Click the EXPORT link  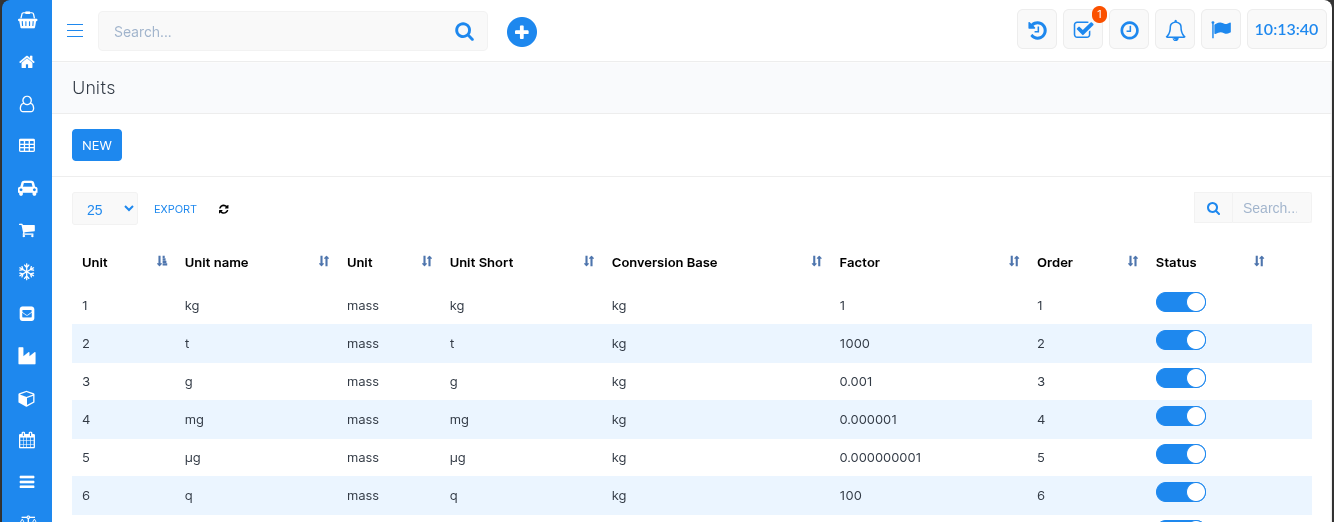coord(175,209)
